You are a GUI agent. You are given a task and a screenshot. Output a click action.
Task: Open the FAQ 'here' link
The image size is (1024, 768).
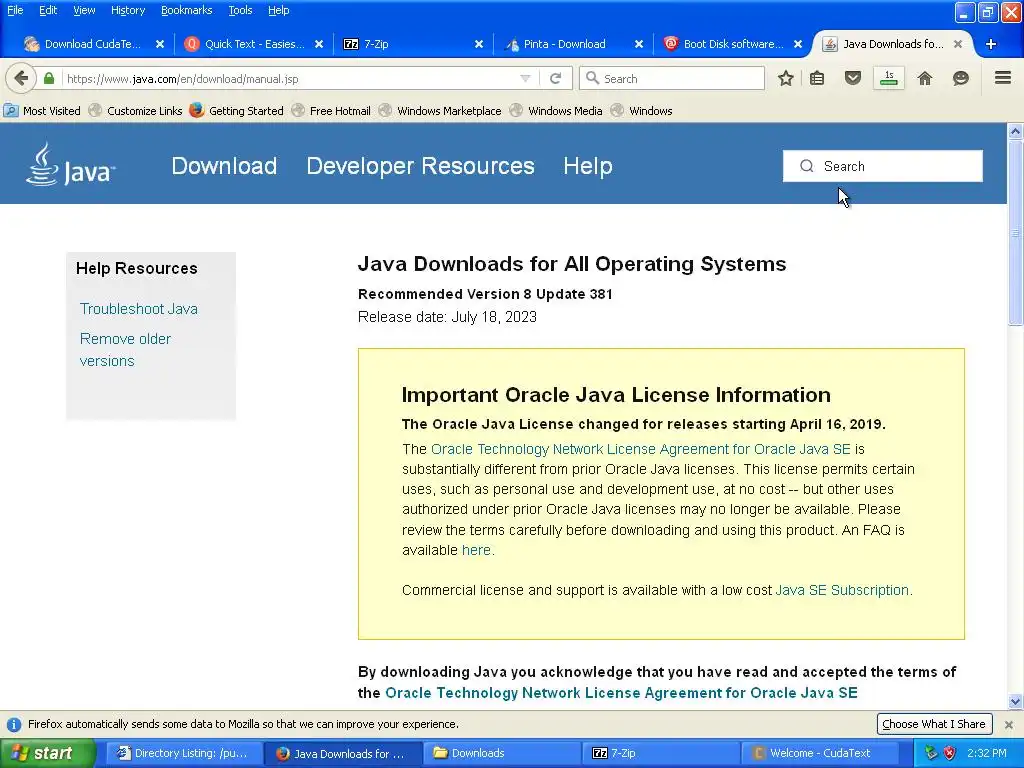[476, 550]
